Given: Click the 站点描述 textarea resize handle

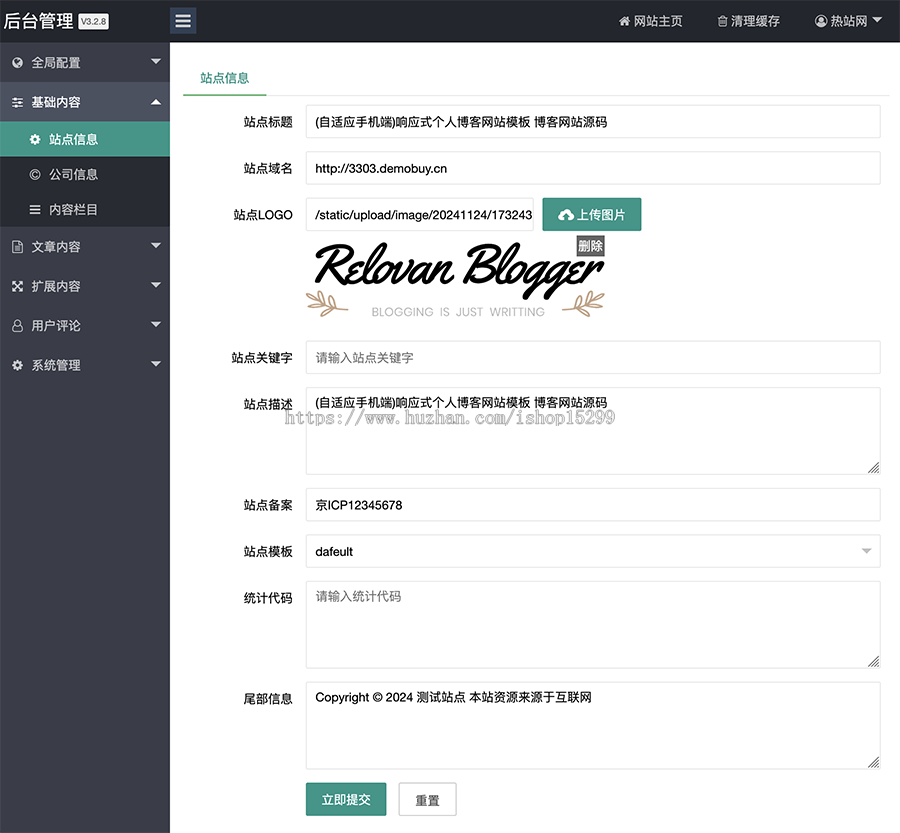Looking at the screenshot, I should pyautogui.click(x=874, y=468).
